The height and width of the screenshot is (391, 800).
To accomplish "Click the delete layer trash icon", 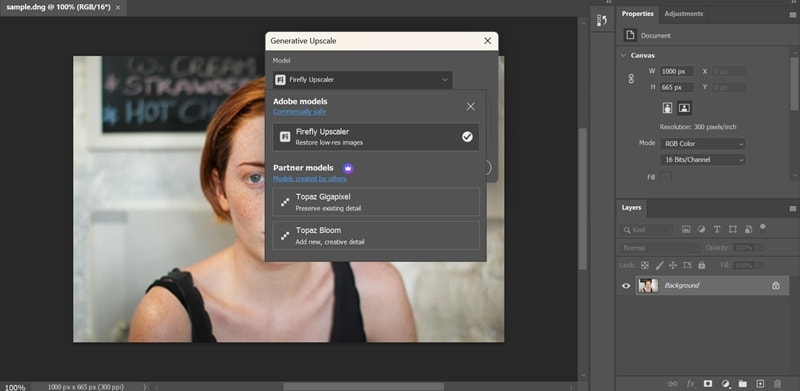I will tap(778, 384).
